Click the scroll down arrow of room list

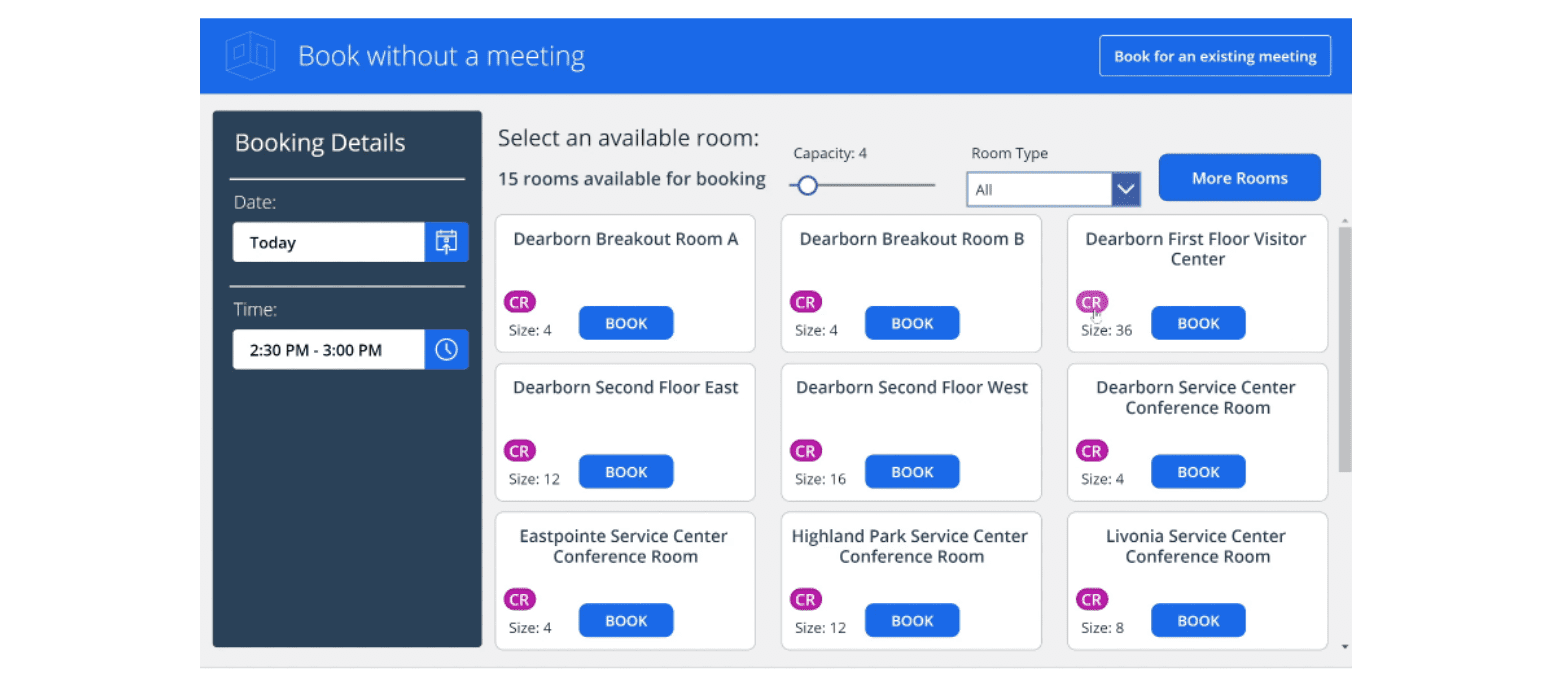[1344, 647]
